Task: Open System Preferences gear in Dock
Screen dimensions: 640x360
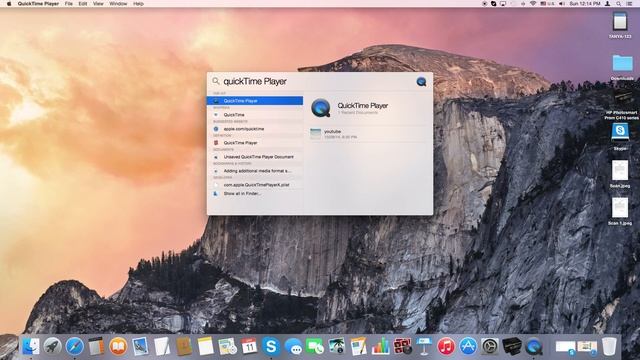Action: [x=490, y=347]
